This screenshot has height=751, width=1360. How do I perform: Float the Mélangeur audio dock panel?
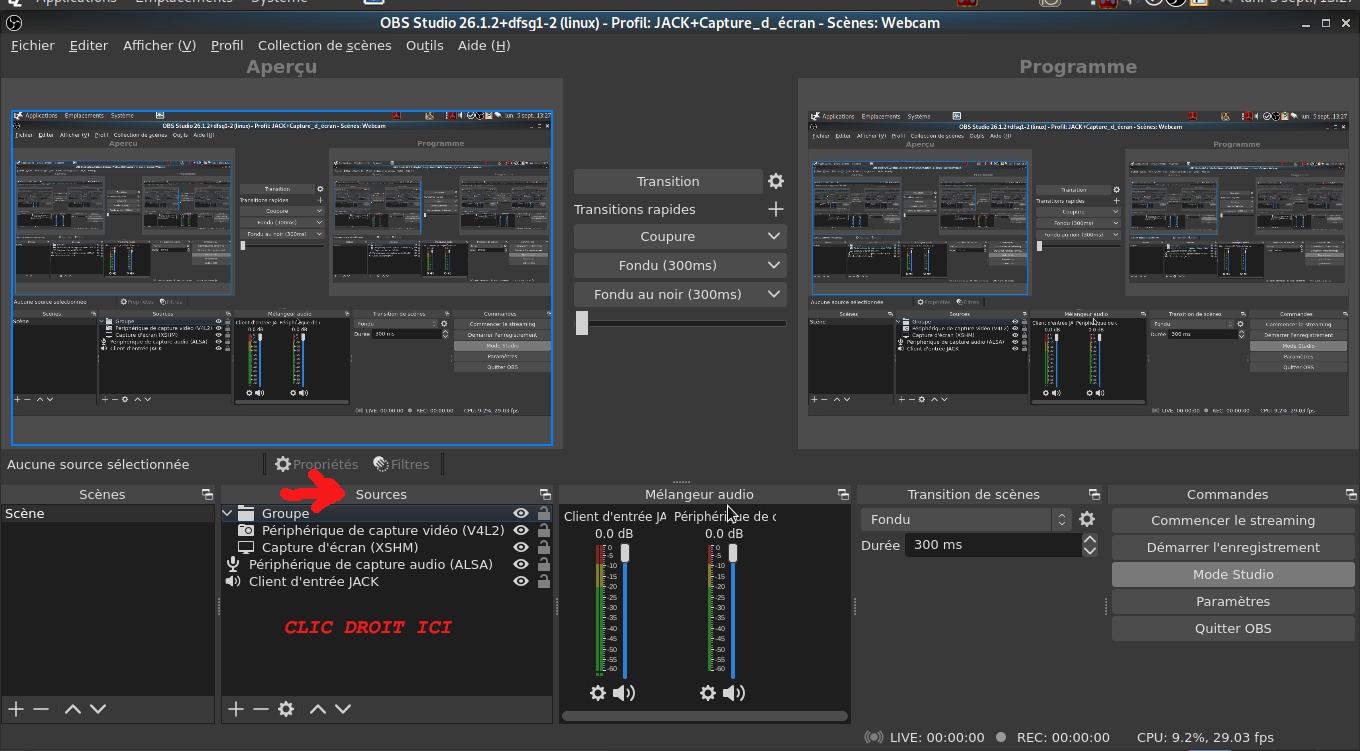point(843,494)
